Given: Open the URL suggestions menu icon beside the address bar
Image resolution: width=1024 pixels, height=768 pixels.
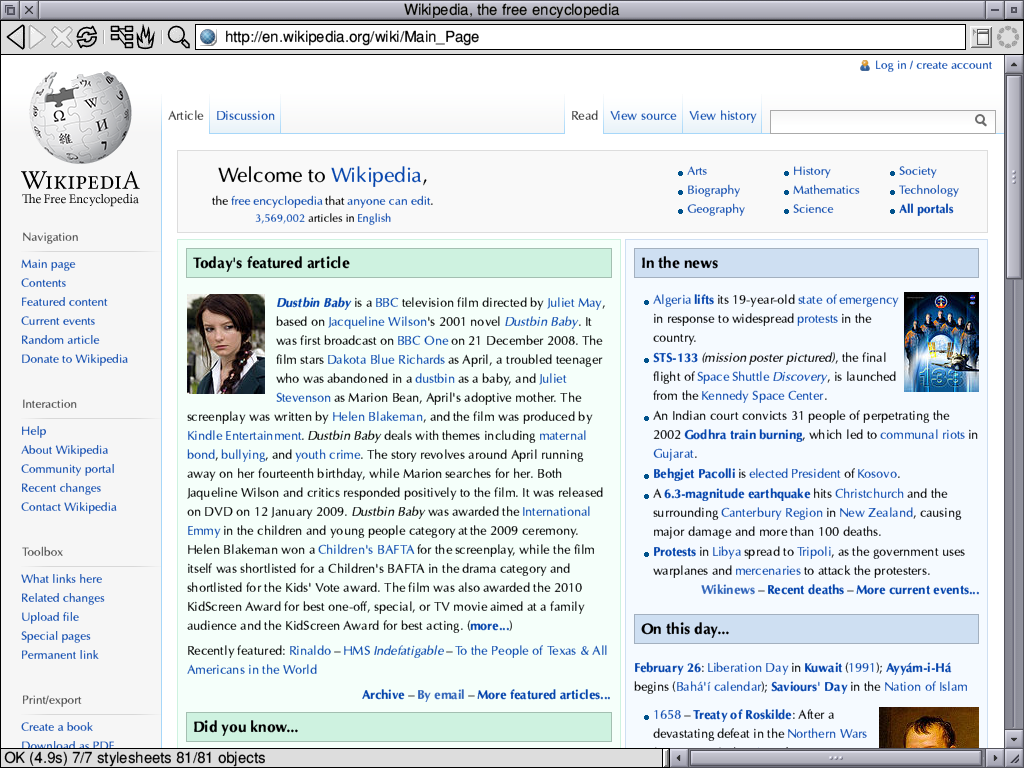Looking at the screenshot, I should point(982,37).
